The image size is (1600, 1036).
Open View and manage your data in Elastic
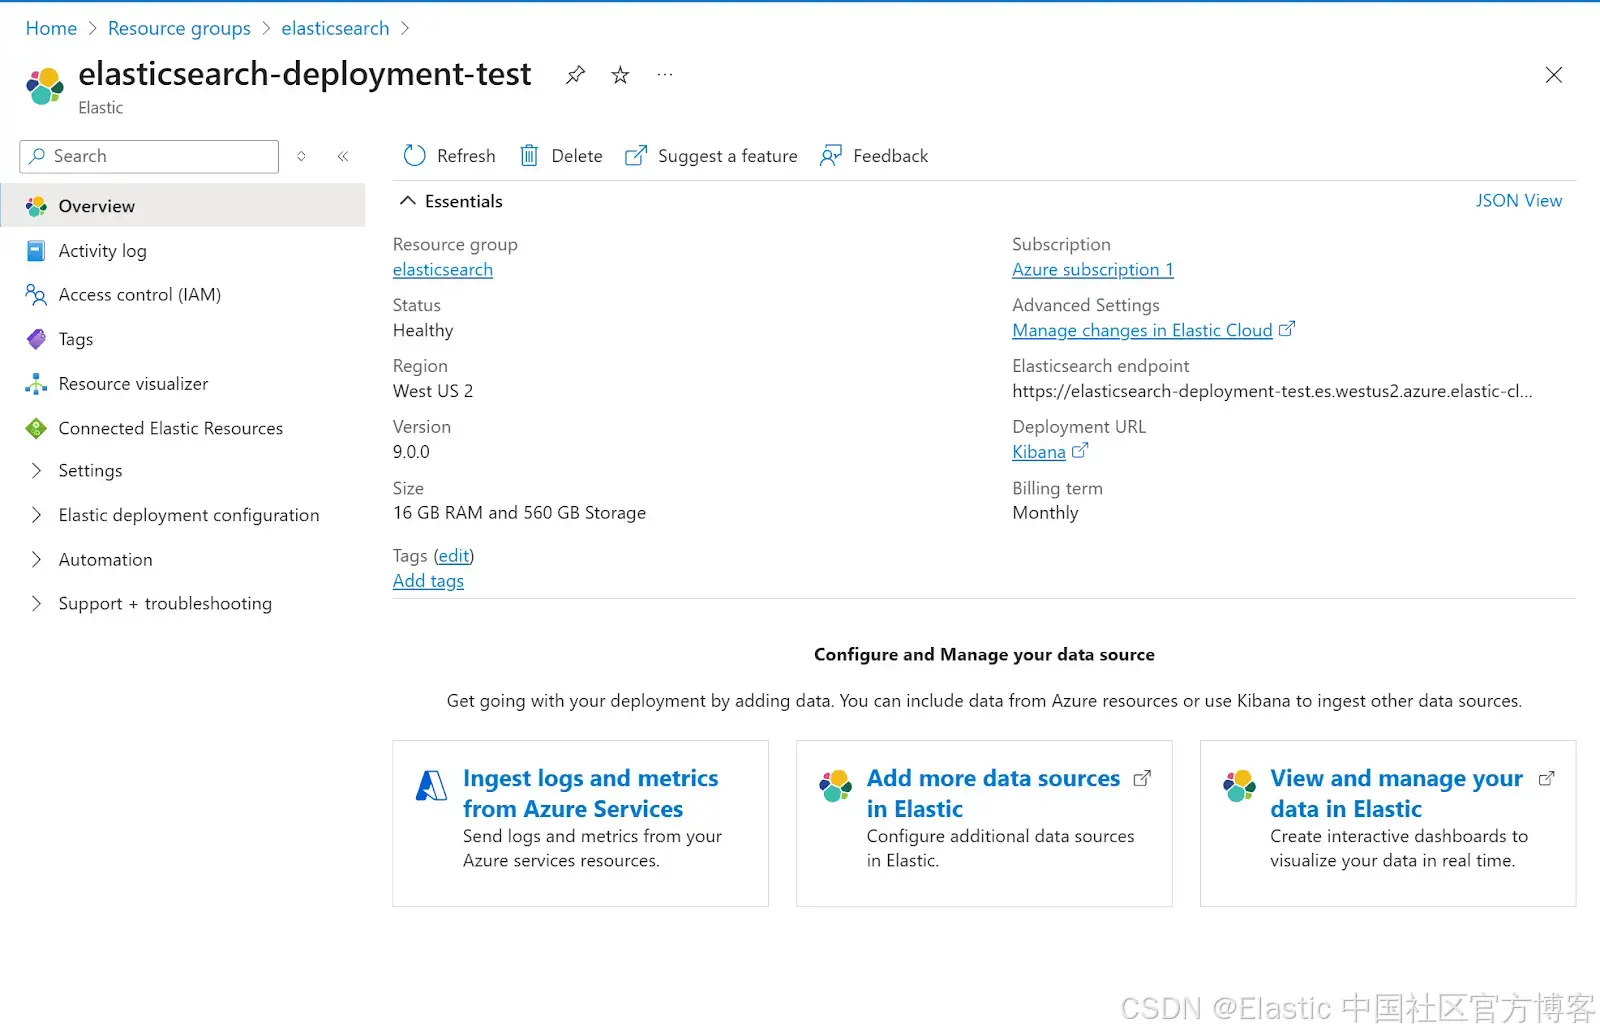point(1396,793)
